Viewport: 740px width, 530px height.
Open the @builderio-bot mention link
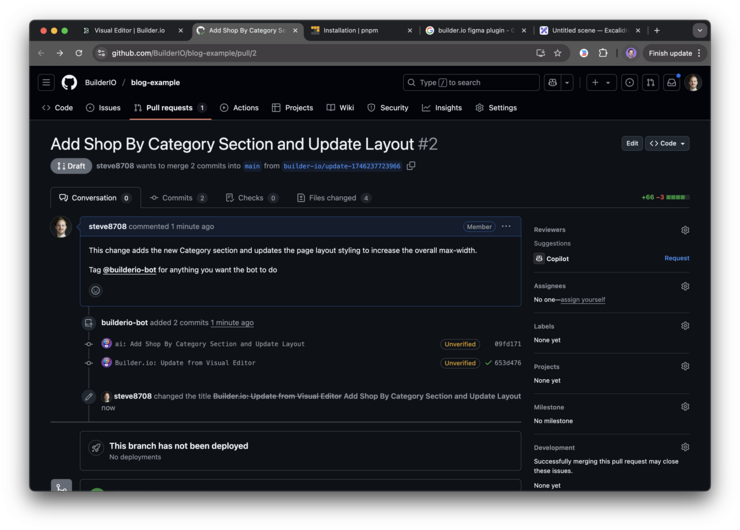click(x=129, y=270)
